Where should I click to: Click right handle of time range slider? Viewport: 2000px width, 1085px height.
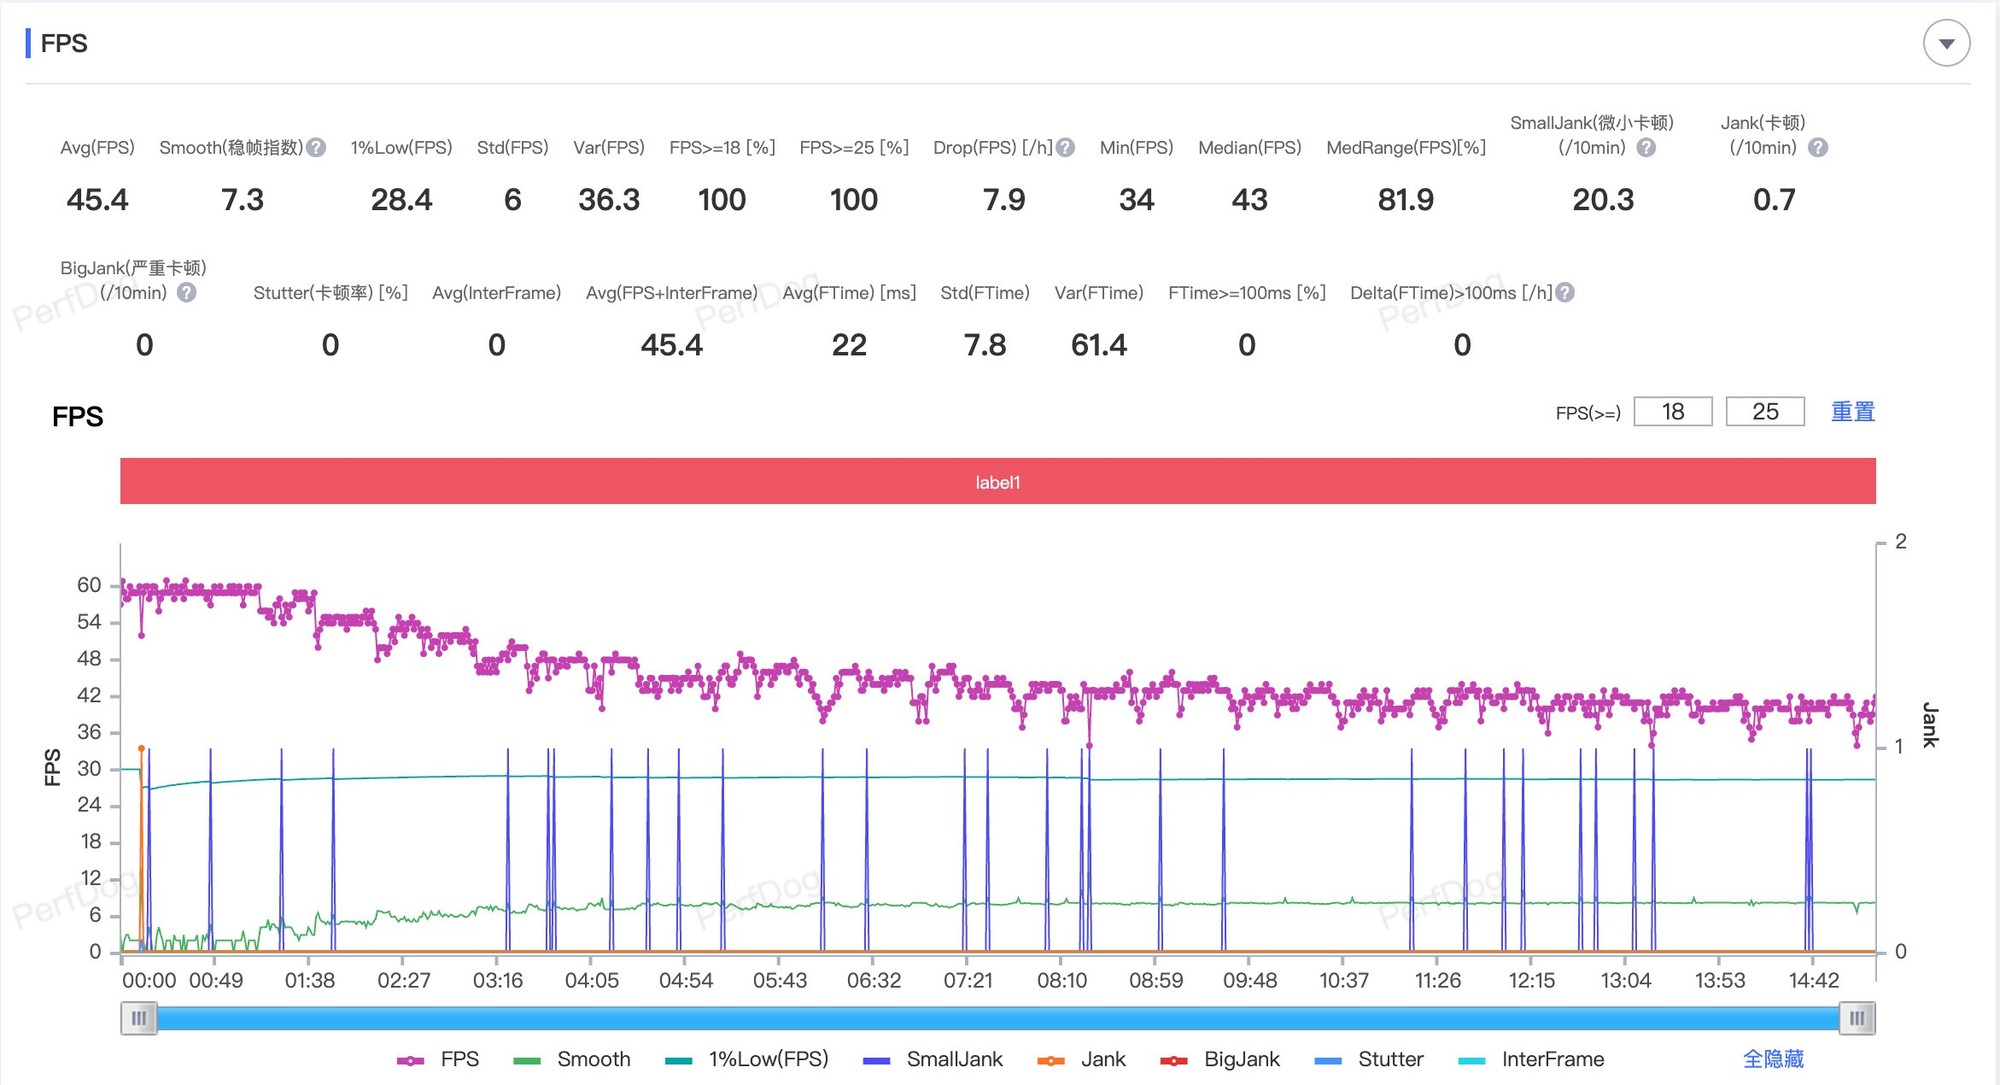[x=1857, y=1018]
